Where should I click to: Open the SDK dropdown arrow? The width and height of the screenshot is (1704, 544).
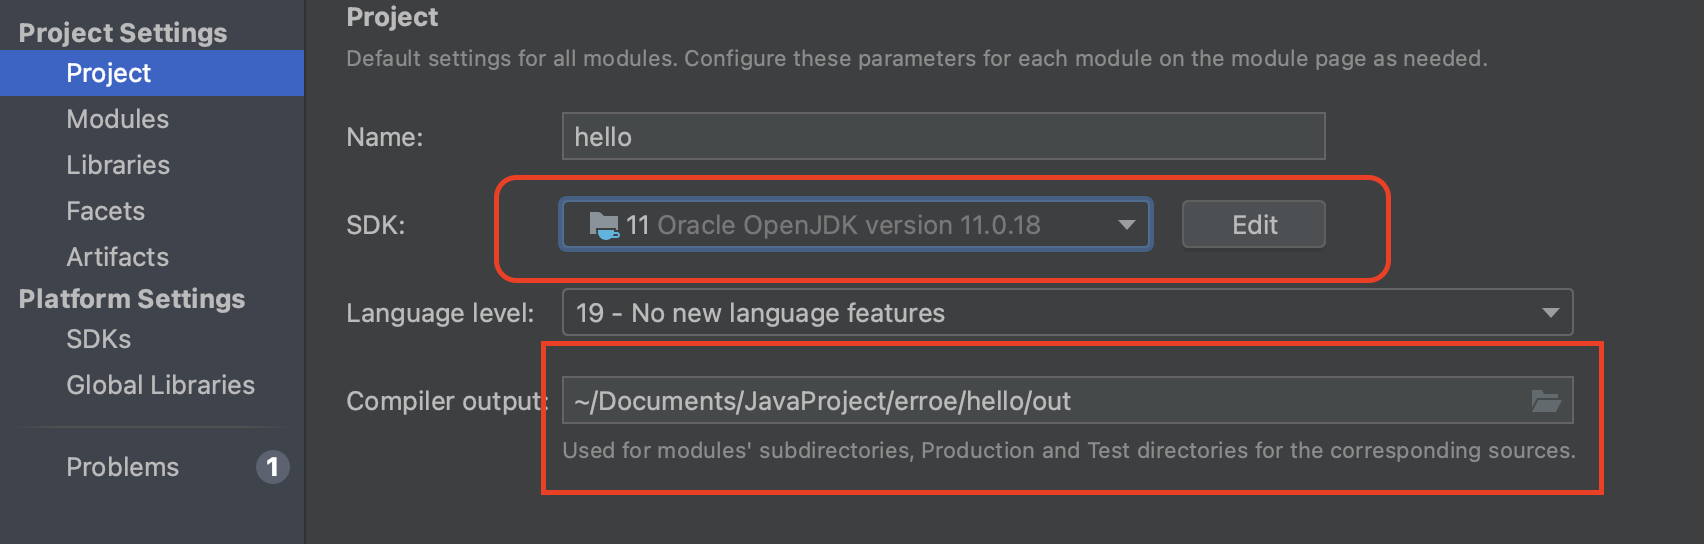coord(1127,225)
